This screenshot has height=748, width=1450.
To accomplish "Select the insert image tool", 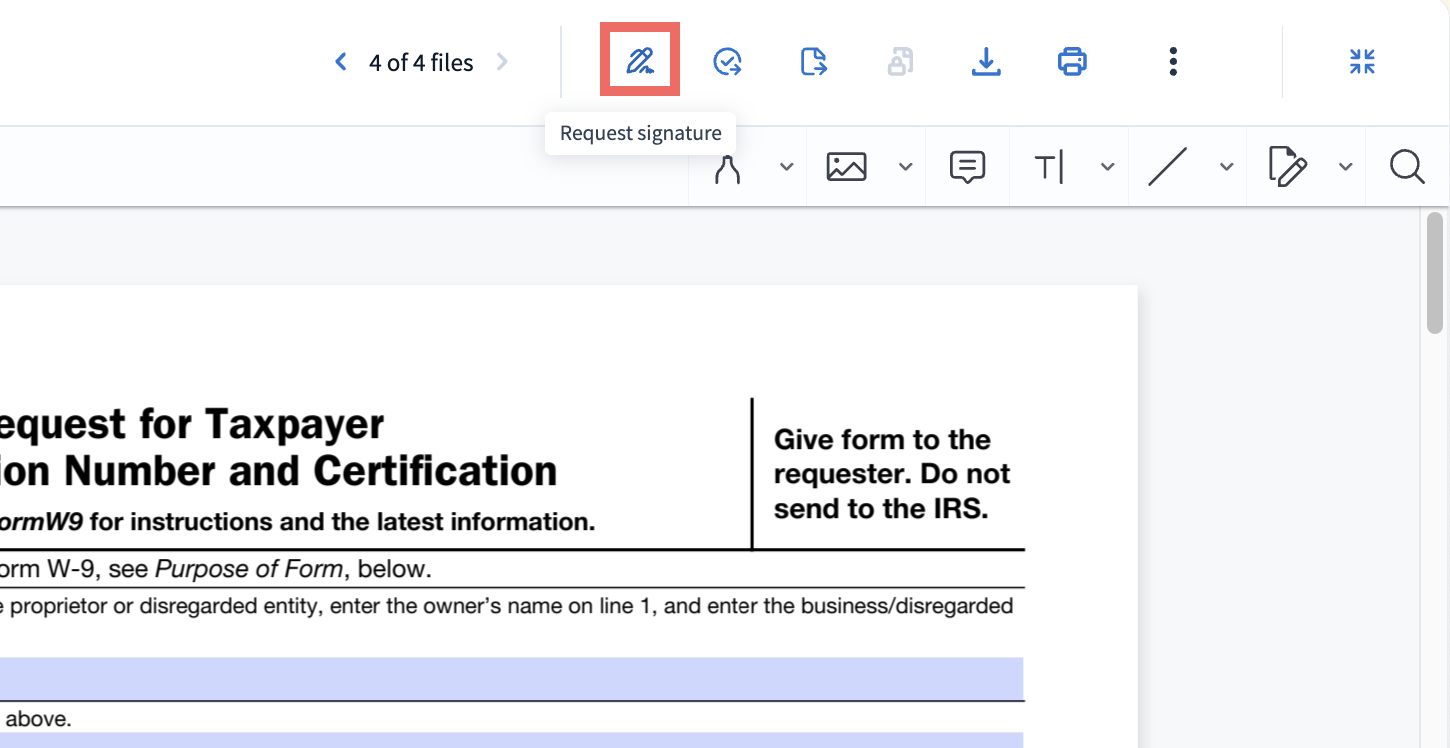I will point(846,167).
